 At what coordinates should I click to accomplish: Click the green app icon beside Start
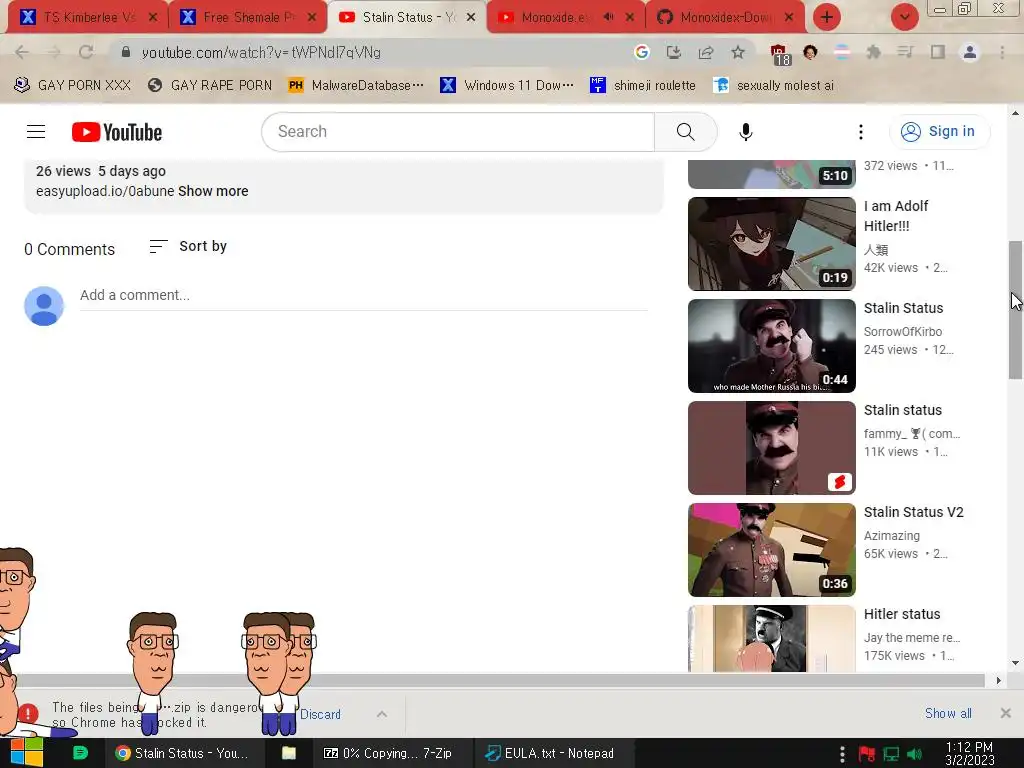tap(80, 753)
